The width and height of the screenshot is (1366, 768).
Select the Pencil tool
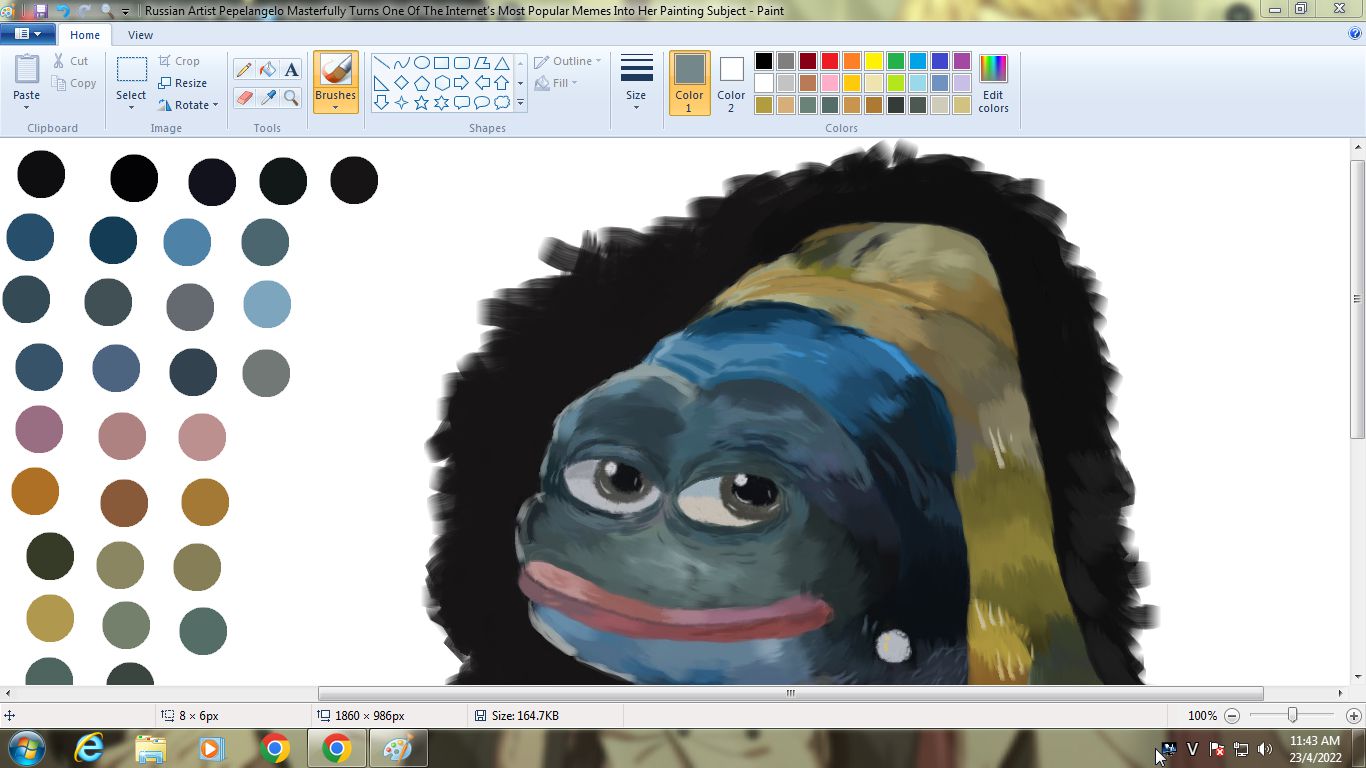pyautogui.click(x=243, y=69)
